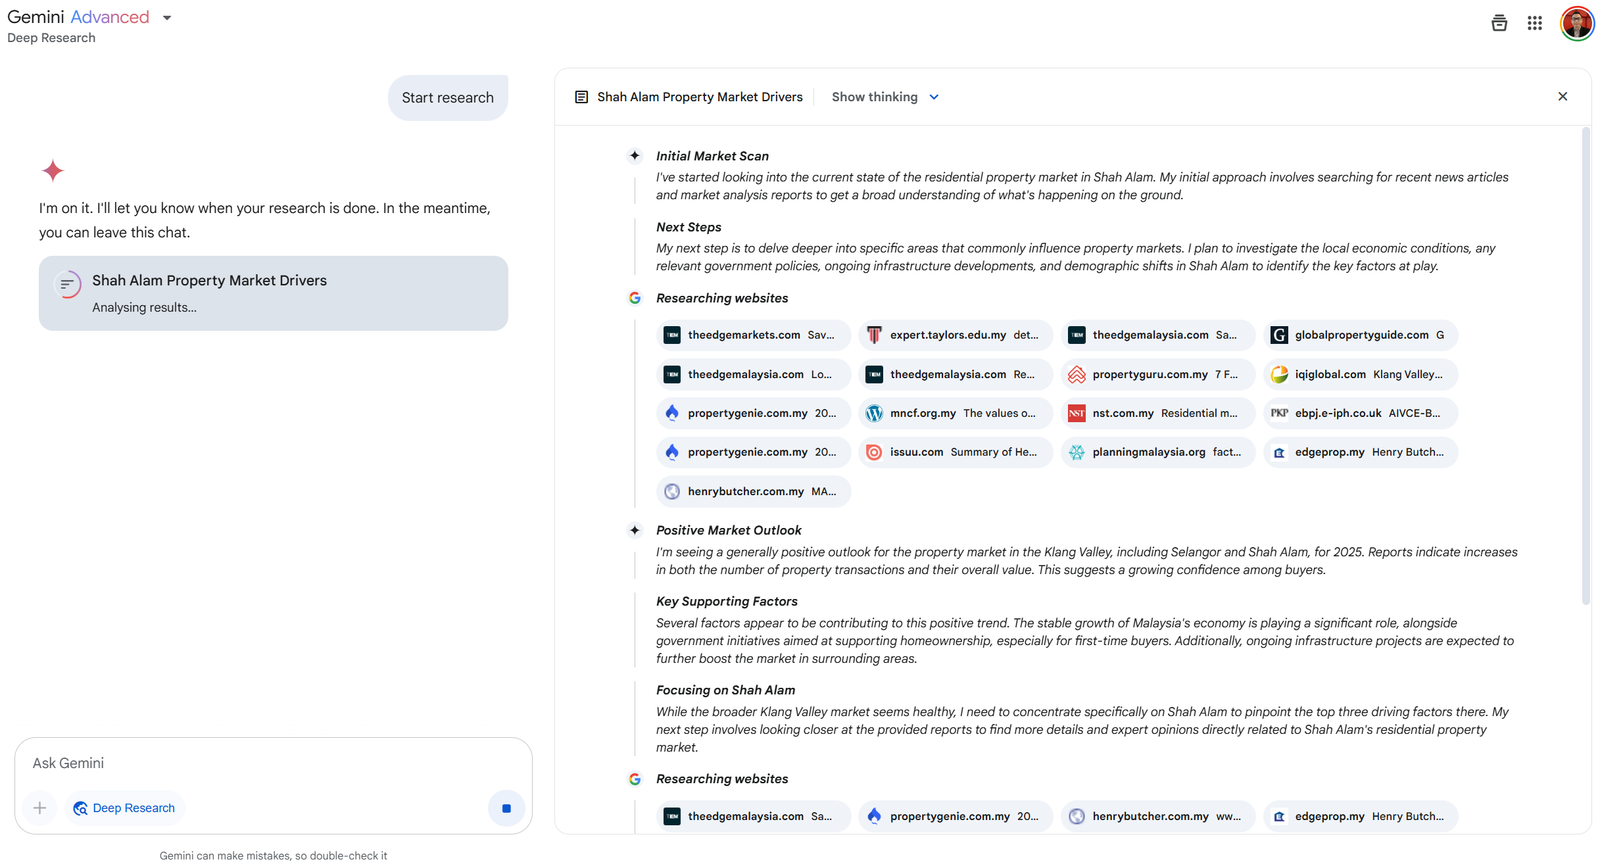Viewport: 1600px width, 868px height.
Task: Click the Key Supporting Factors heading
Action: pyautogui.click(x=726, y=601)
